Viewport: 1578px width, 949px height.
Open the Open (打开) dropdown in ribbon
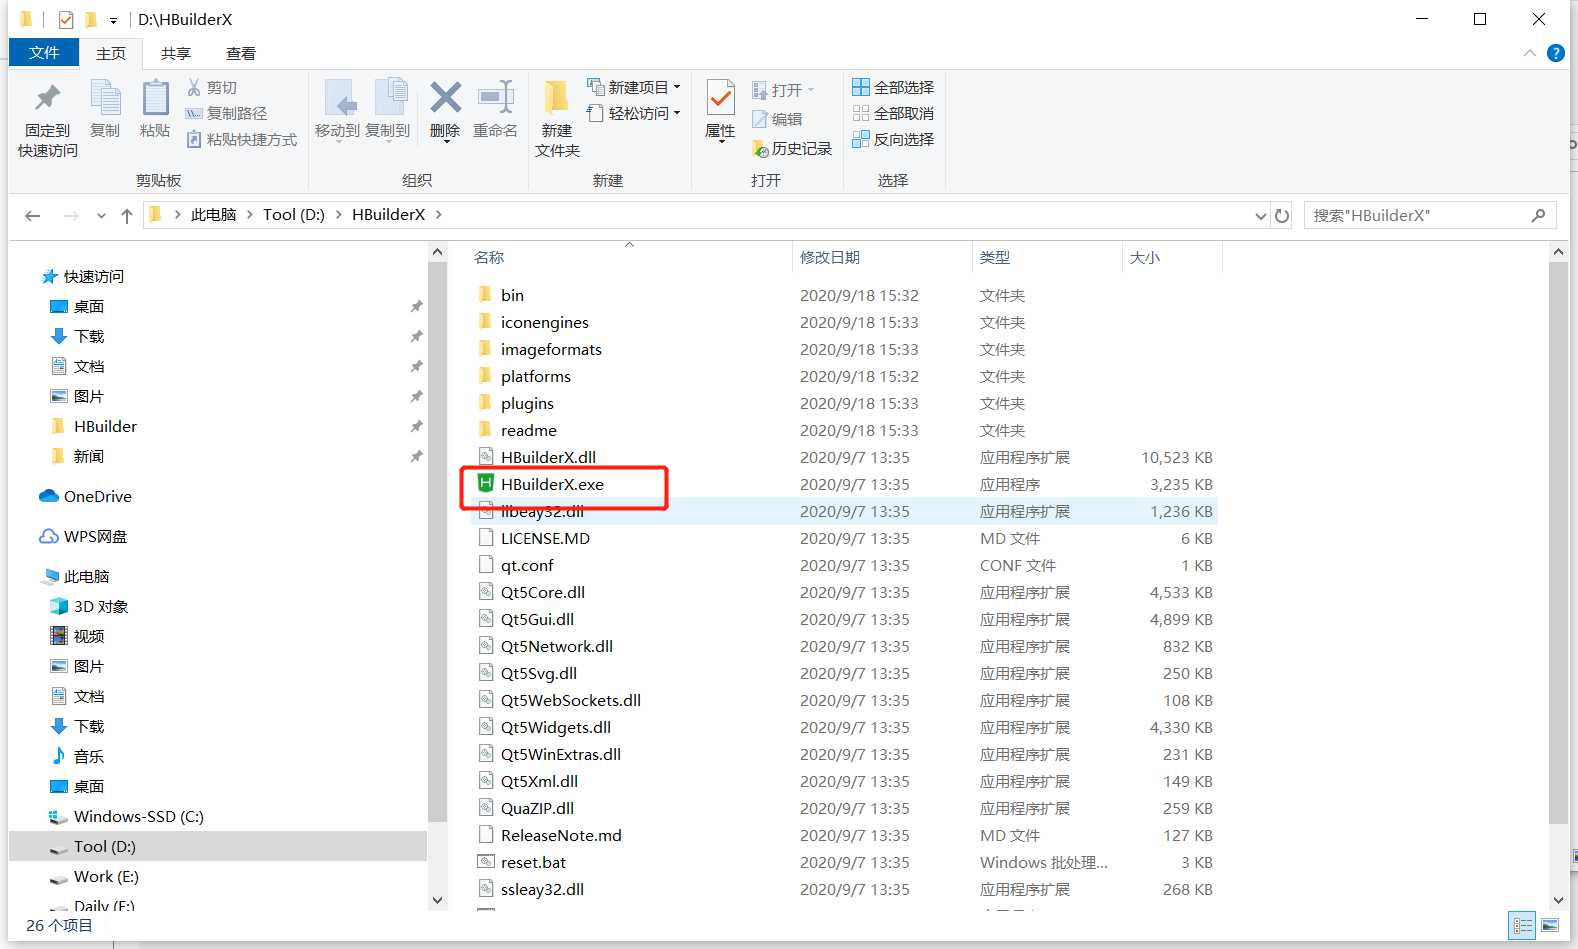coord(783,90)
